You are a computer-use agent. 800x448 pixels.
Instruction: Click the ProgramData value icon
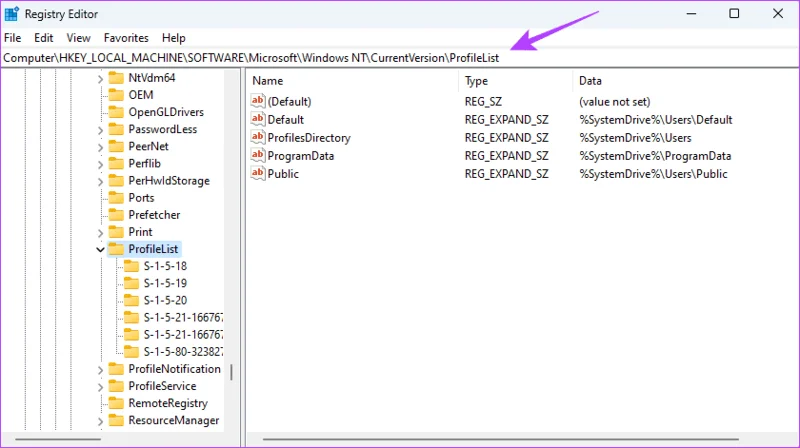258,155
